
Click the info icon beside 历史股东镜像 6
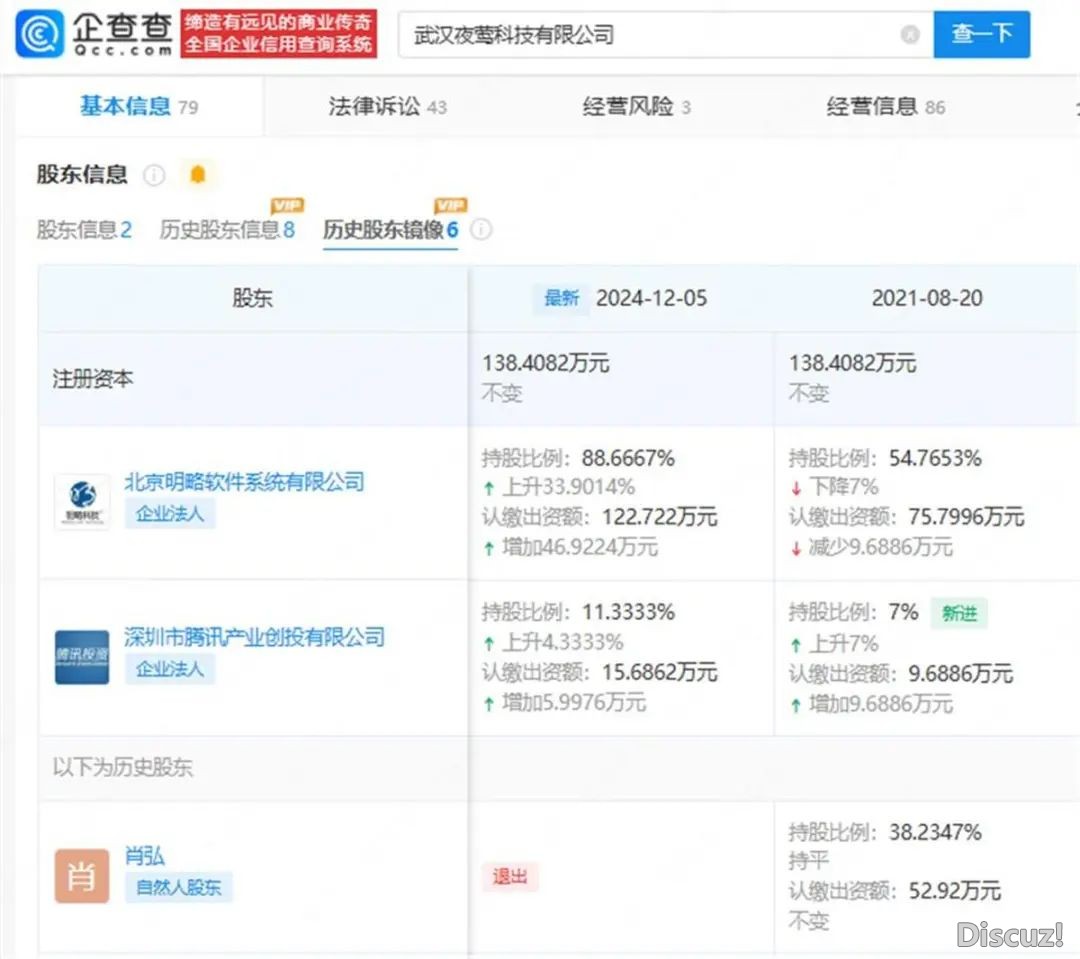tap(481, 229)
